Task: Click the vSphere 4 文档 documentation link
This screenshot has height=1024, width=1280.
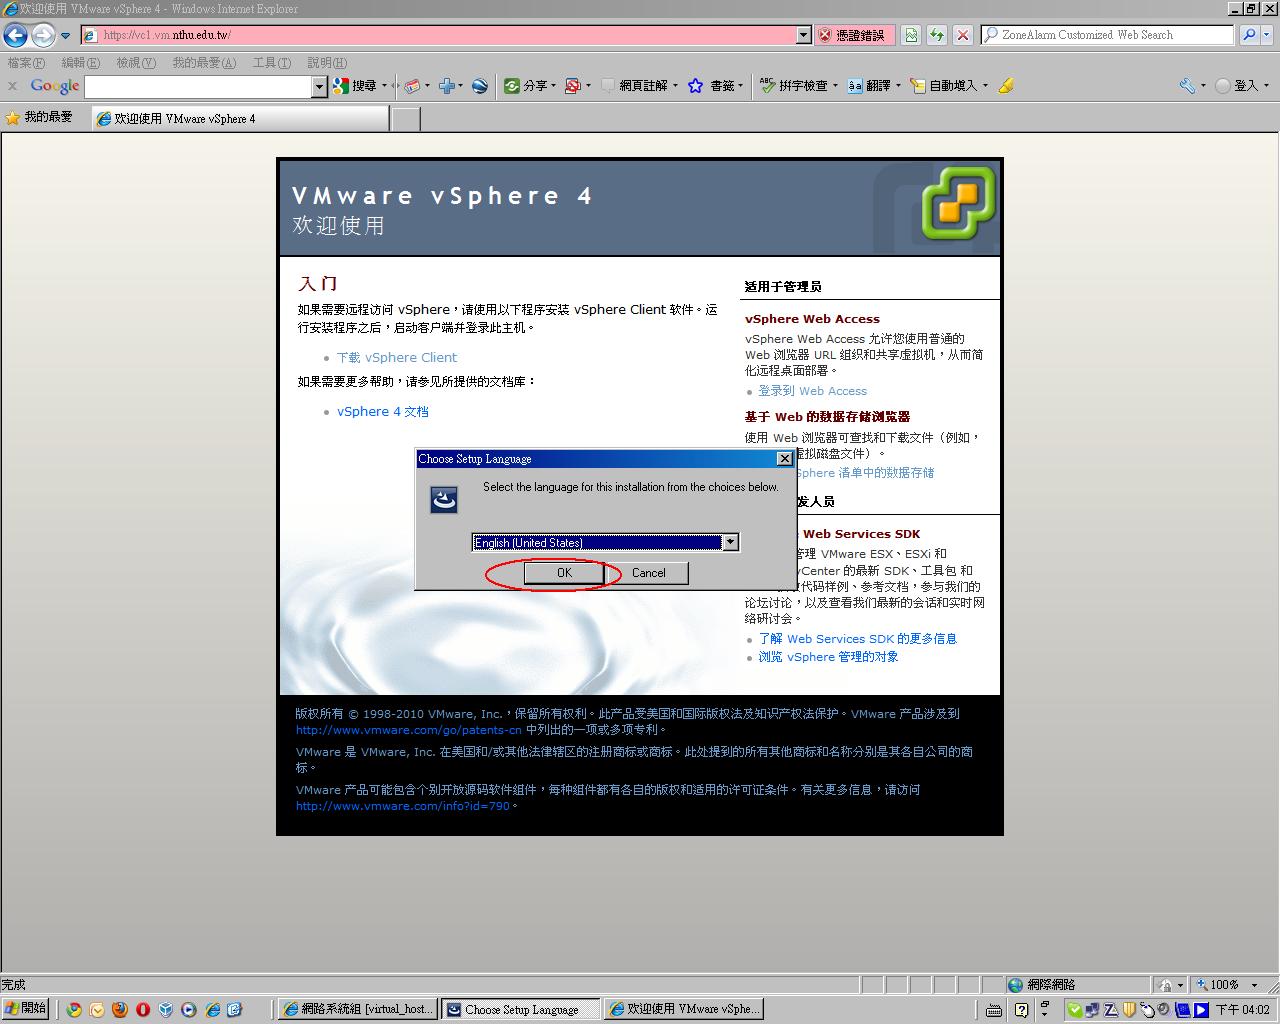Action: click(x=382, y=412)
